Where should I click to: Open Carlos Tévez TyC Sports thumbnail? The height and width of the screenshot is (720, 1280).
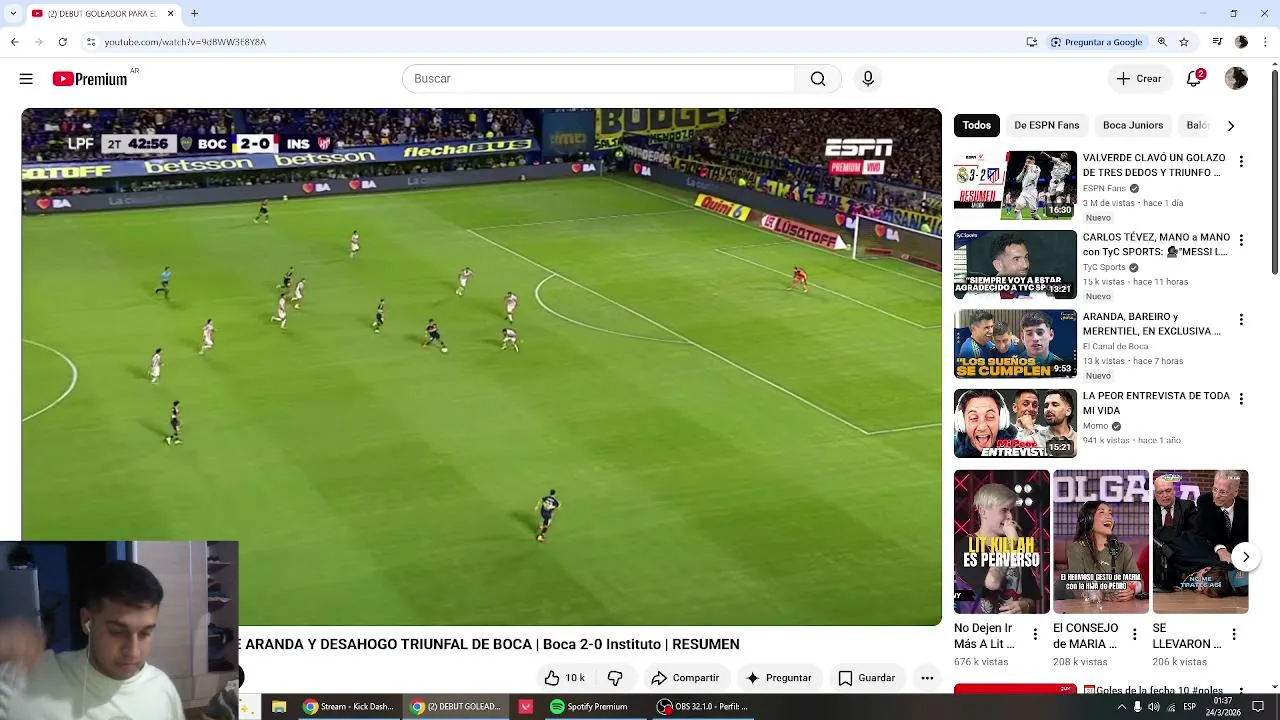[x=1015, y=264]
